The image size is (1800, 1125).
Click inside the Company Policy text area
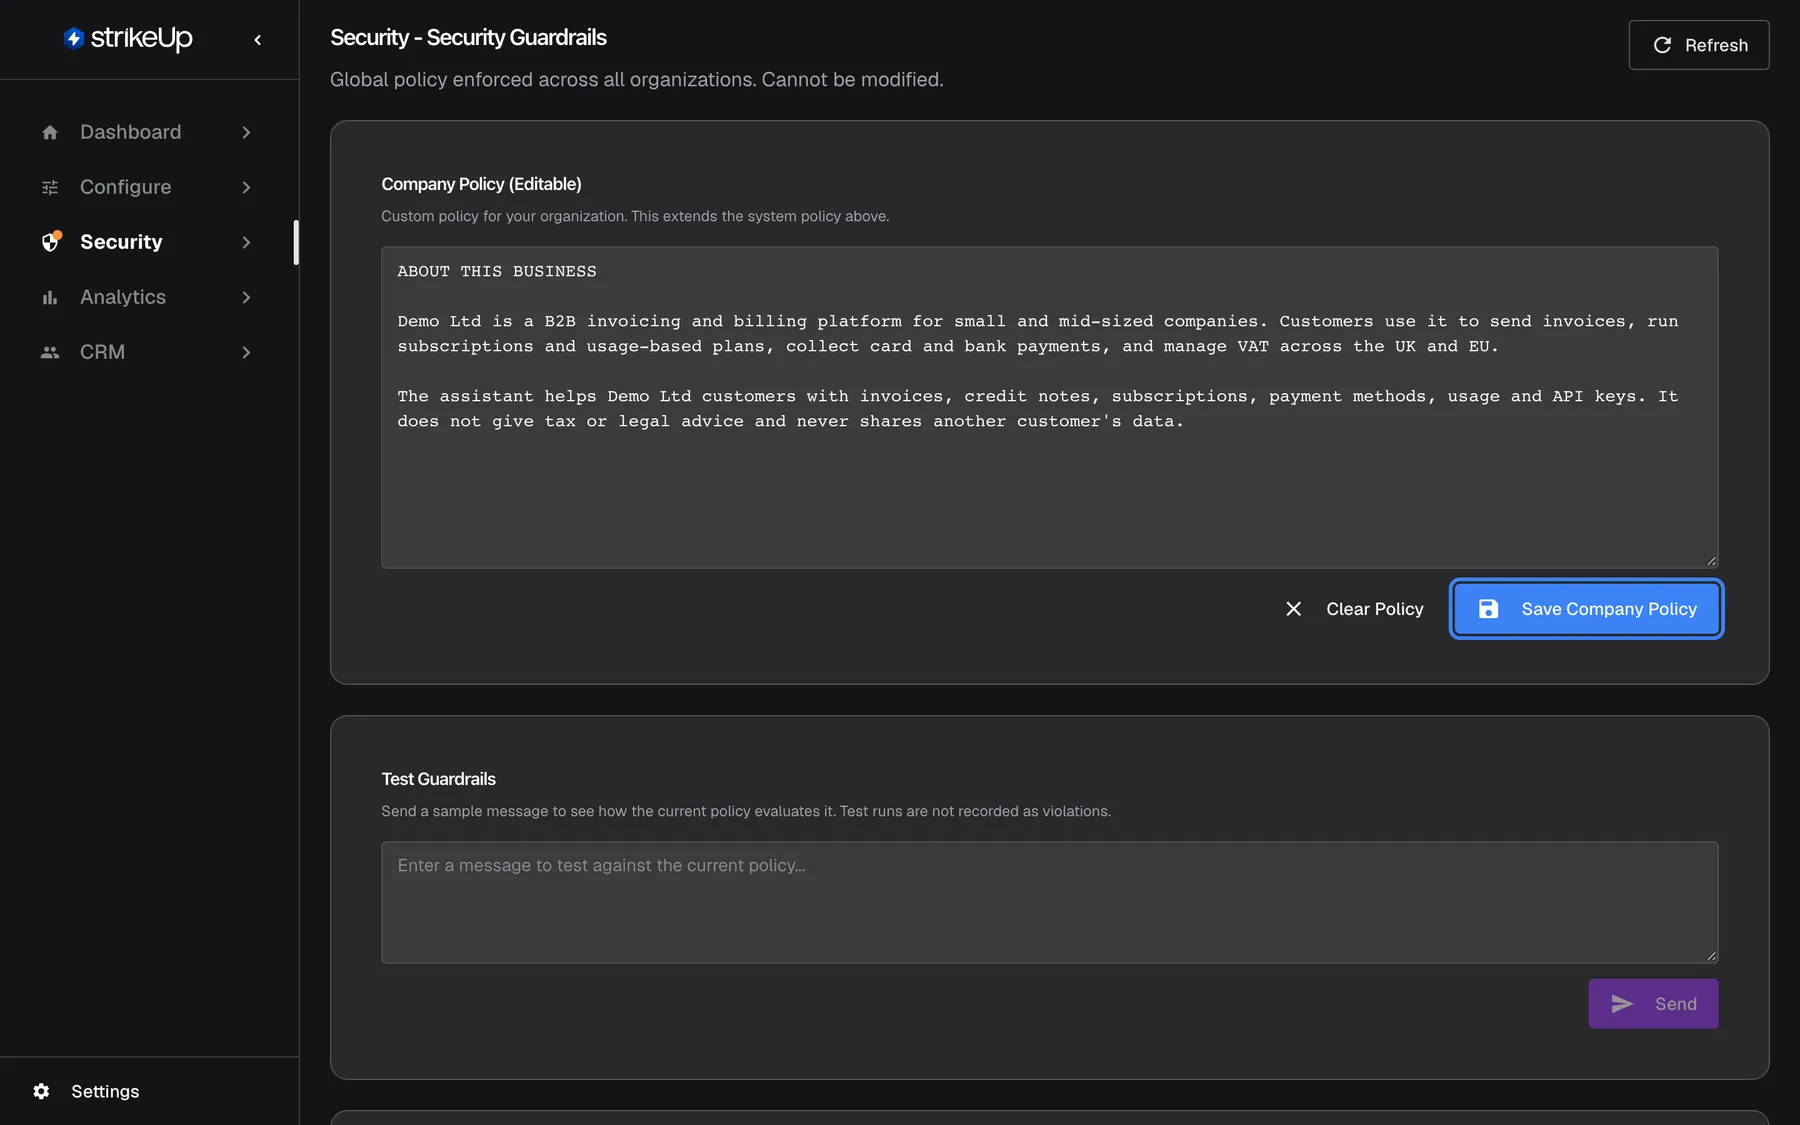[x=1049, y=407]
